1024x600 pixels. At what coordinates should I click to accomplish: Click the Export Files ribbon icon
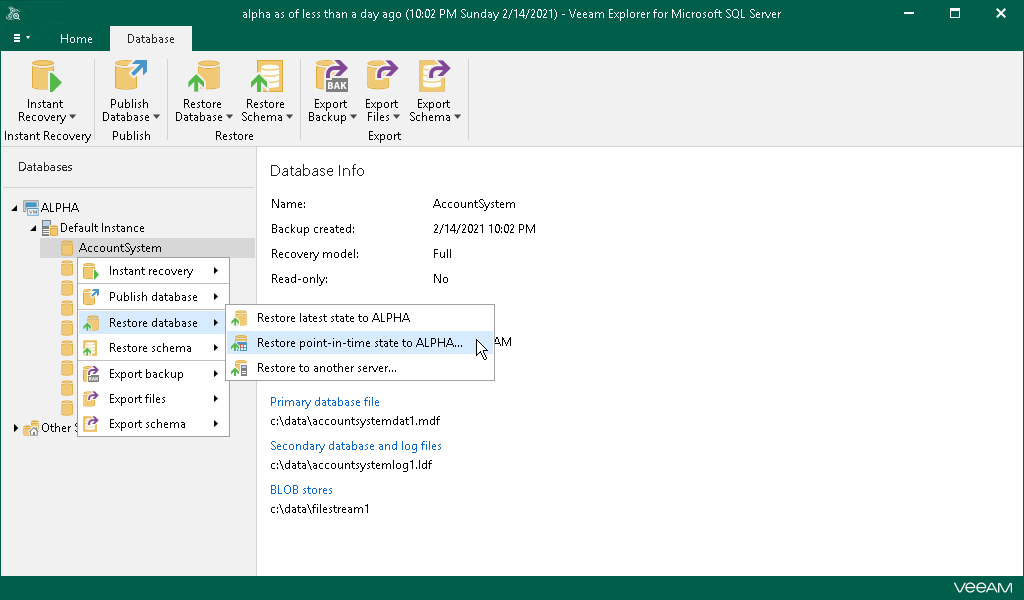click(381, 78)
